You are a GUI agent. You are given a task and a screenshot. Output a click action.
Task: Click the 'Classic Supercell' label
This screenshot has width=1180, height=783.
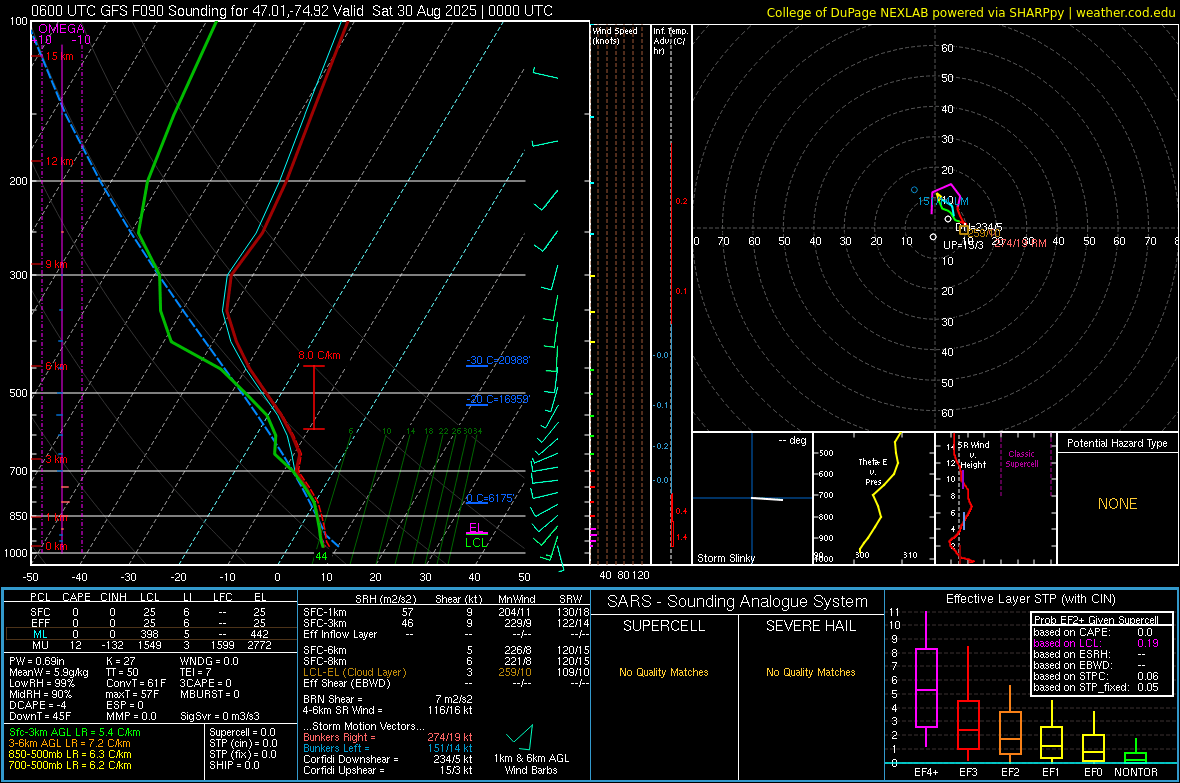(1021, 459)
